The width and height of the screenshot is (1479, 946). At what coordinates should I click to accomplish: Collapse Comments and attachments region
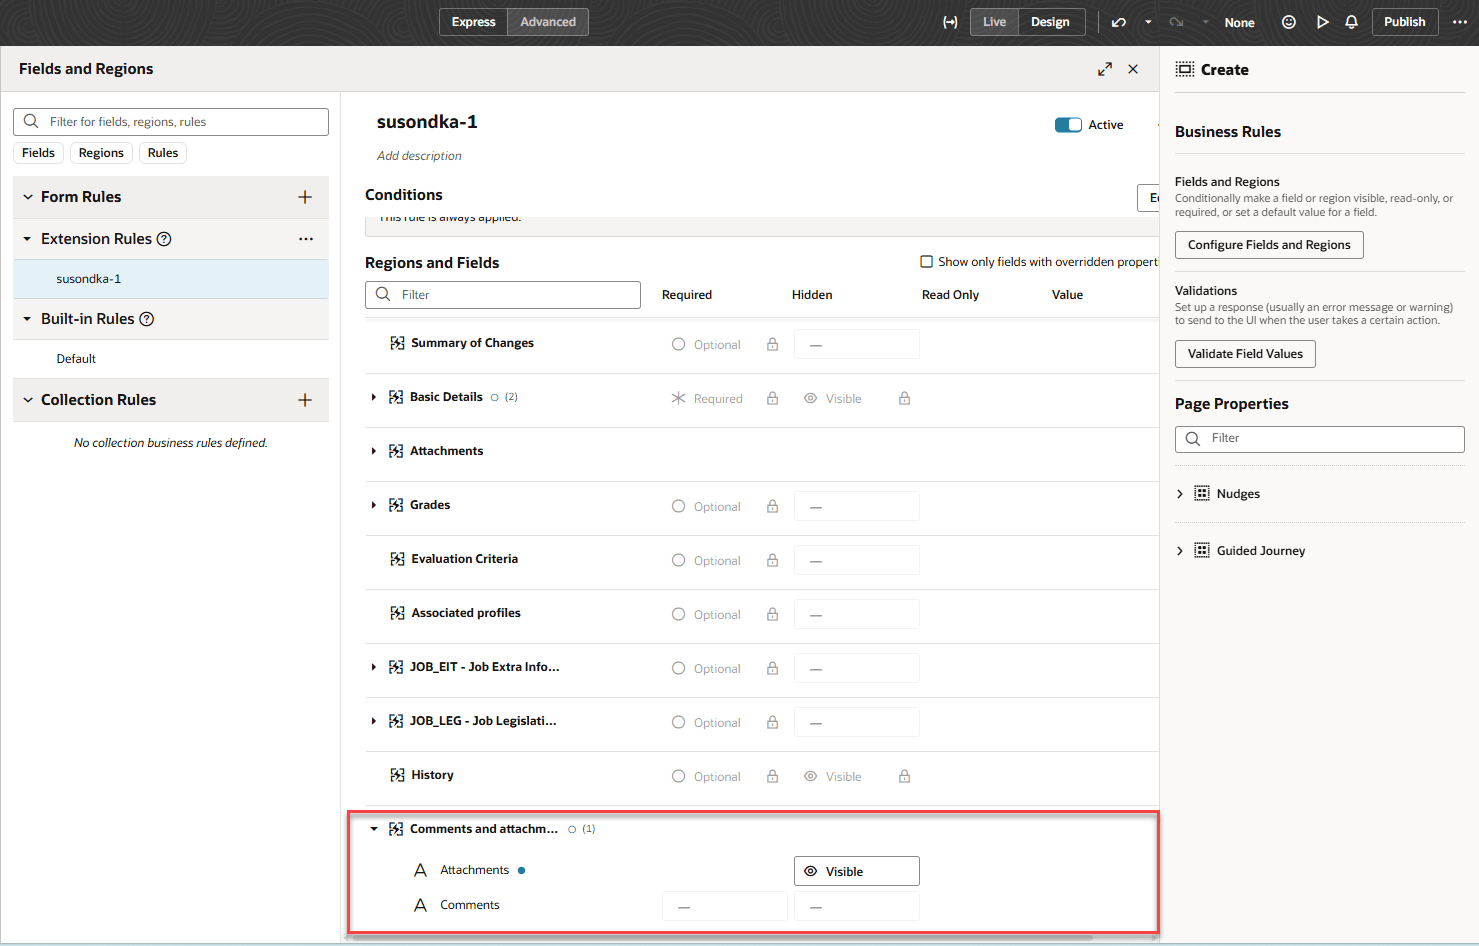click(x=374, y=829)
